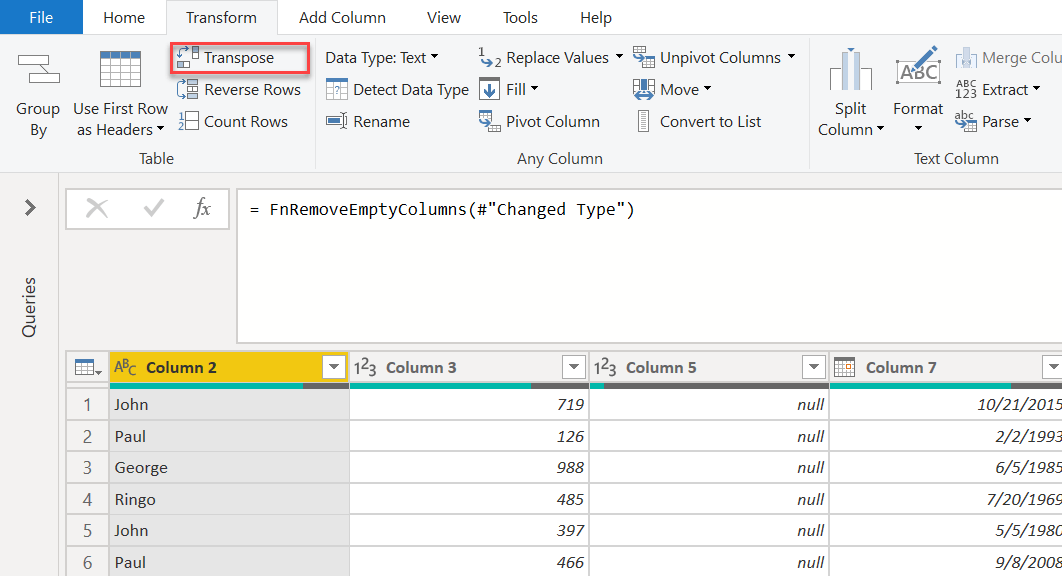Confirm formula with the checkmark icon

click(154, 208)
